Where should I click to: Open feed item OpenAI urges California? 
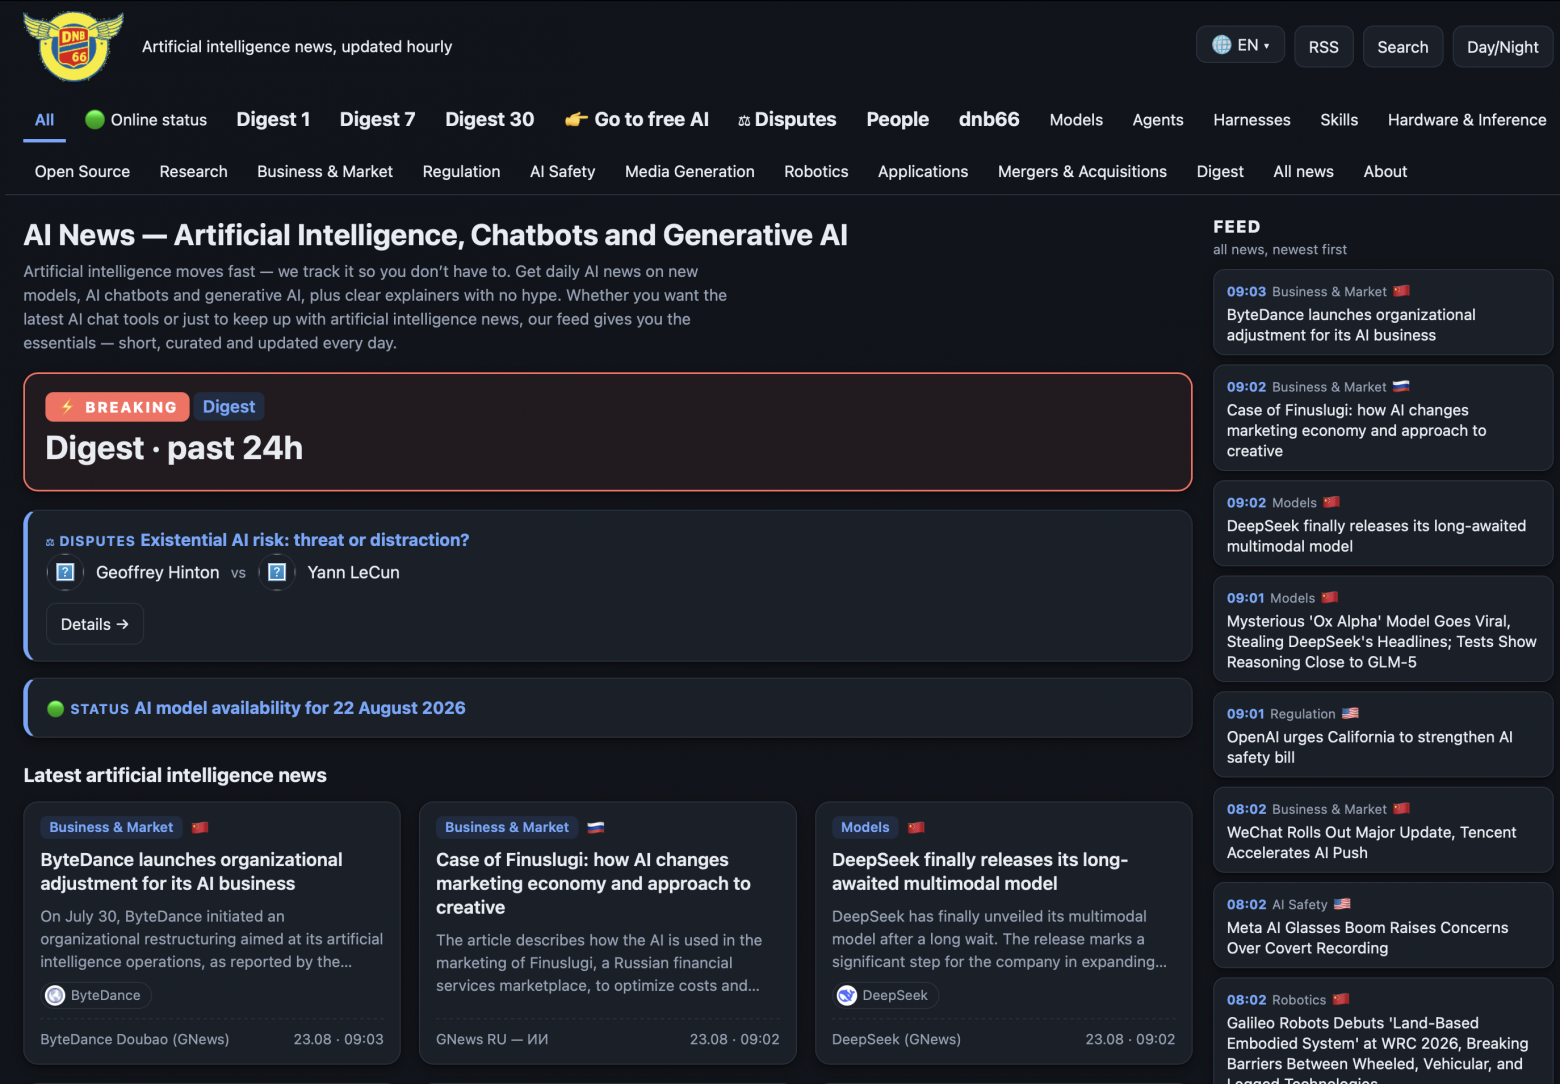click(1383, 735)
